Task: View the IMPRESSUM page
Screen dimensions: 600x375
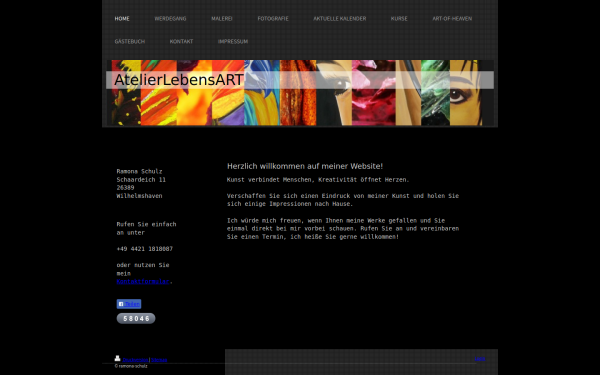Action: [233, 41]
